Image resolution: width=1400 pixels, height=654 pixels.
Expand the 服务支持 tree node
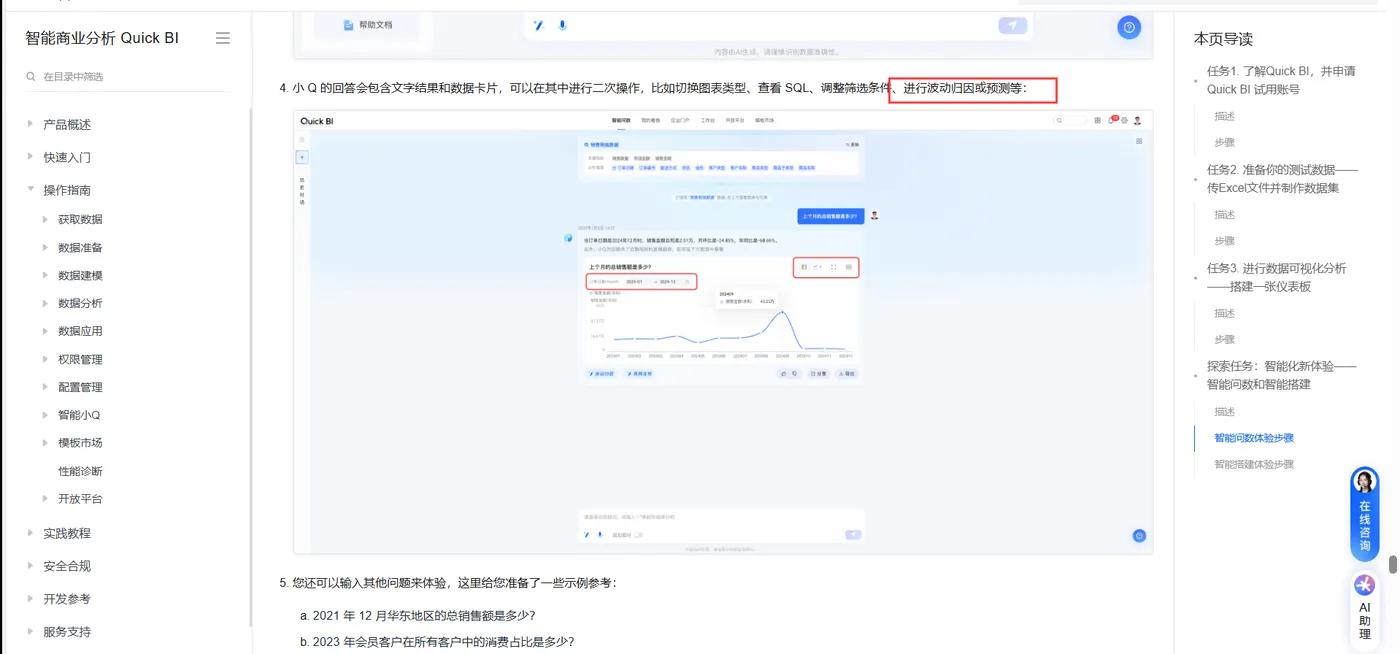click(x=30, y=632)
